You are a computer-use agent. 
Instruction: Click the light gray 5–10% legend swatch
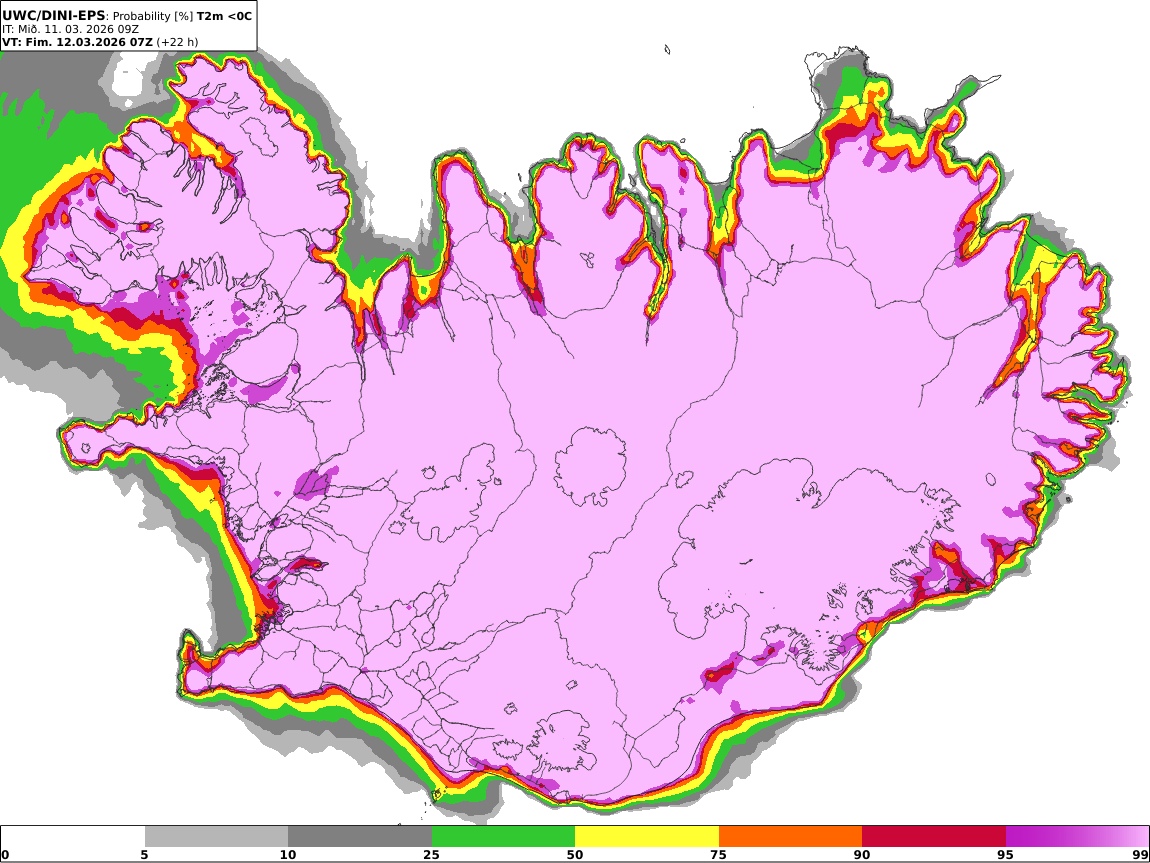tap(216, 837)
